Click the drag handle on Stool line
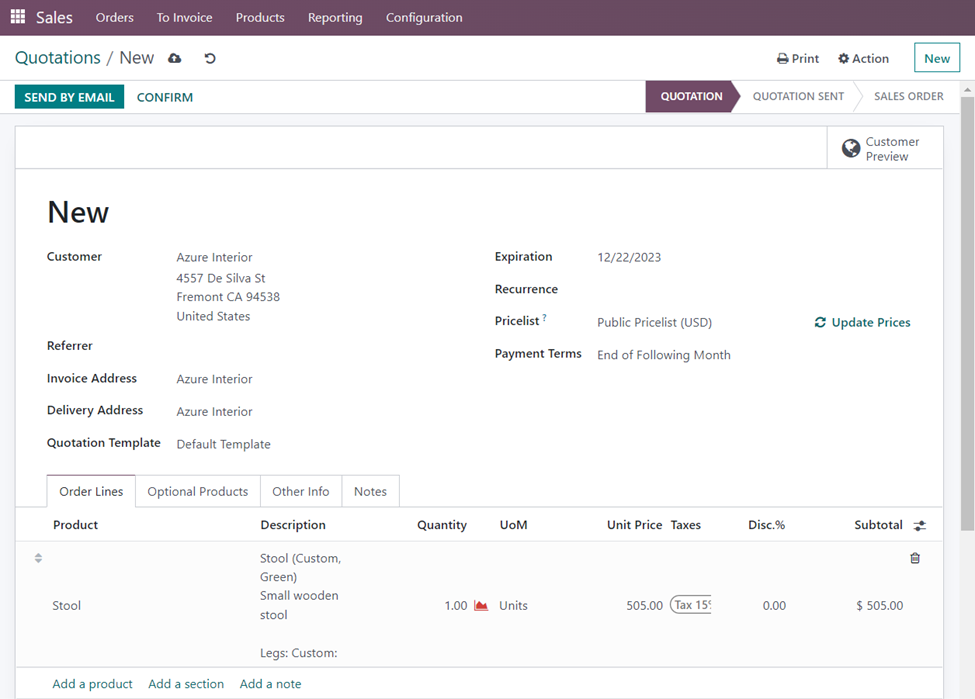Viewport: 975px width, 699px height. pos(38,558)
